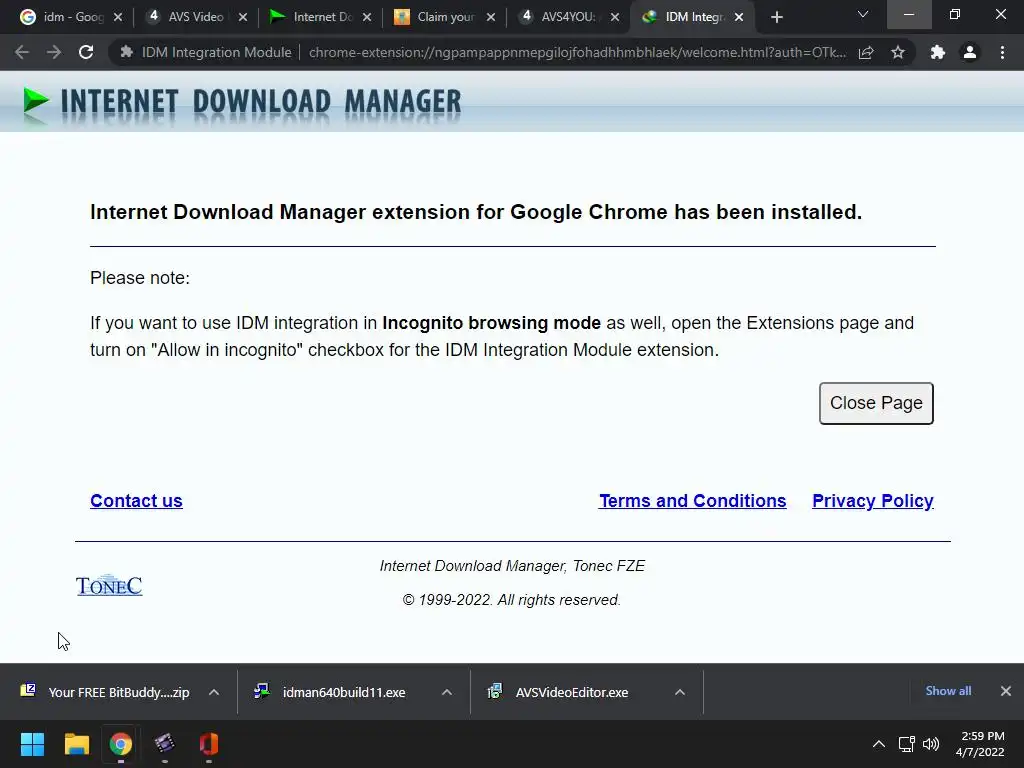
Task: Open the Windows Start menu
Action: [x=32, y=744]
